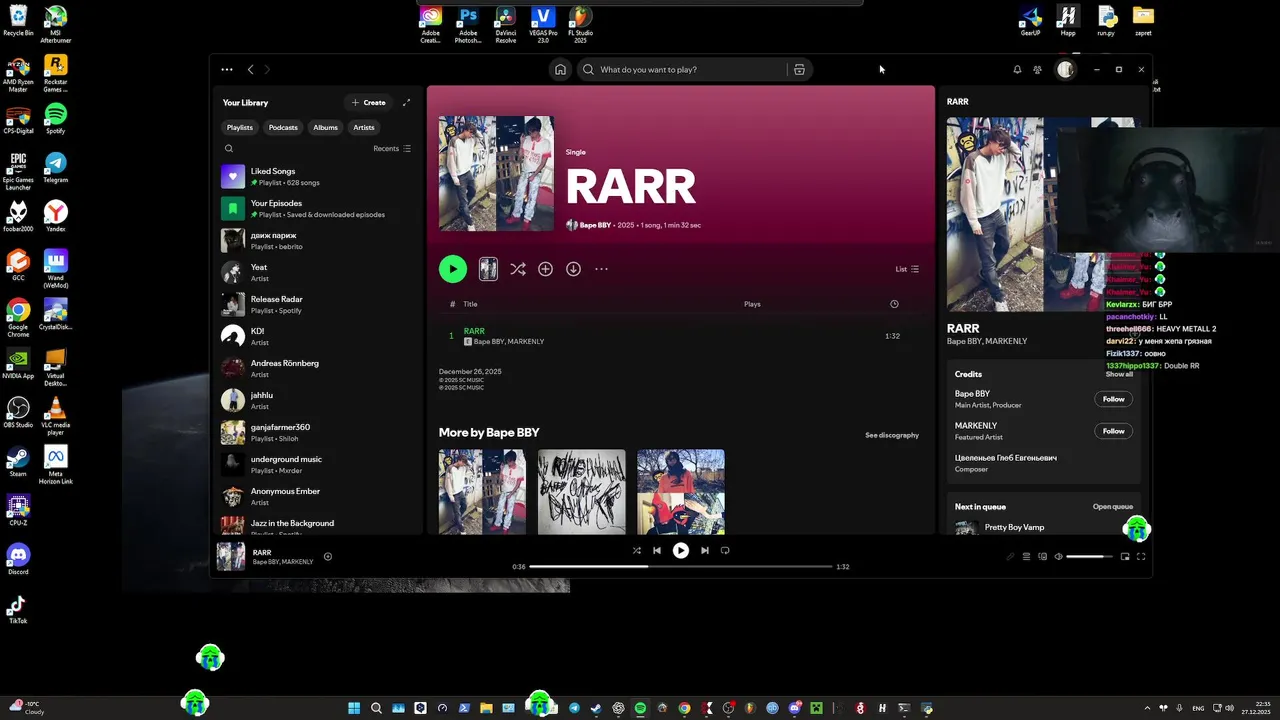1280x720 pixels.
Task: Add RARR to Your Library plus icon
Action: (545, 269)
